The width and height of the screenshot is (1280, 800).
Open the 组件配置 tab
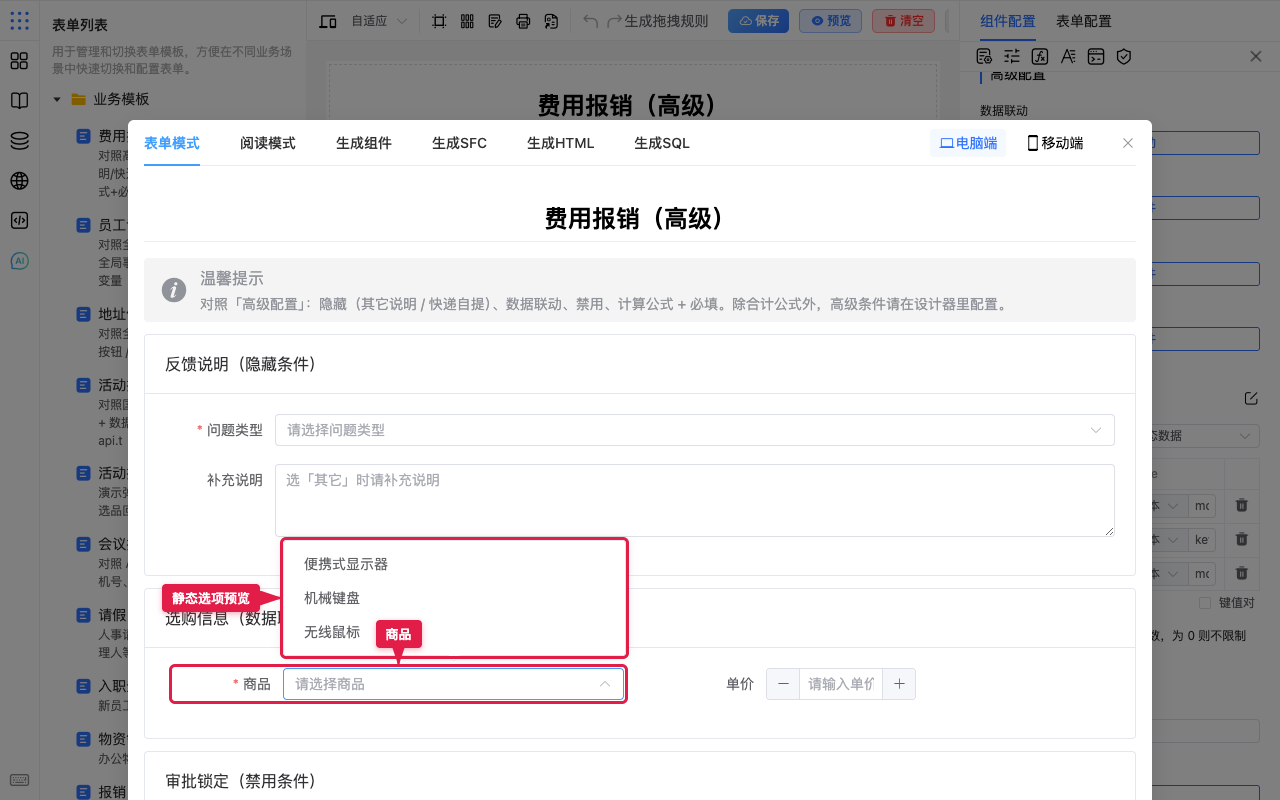1008,21
